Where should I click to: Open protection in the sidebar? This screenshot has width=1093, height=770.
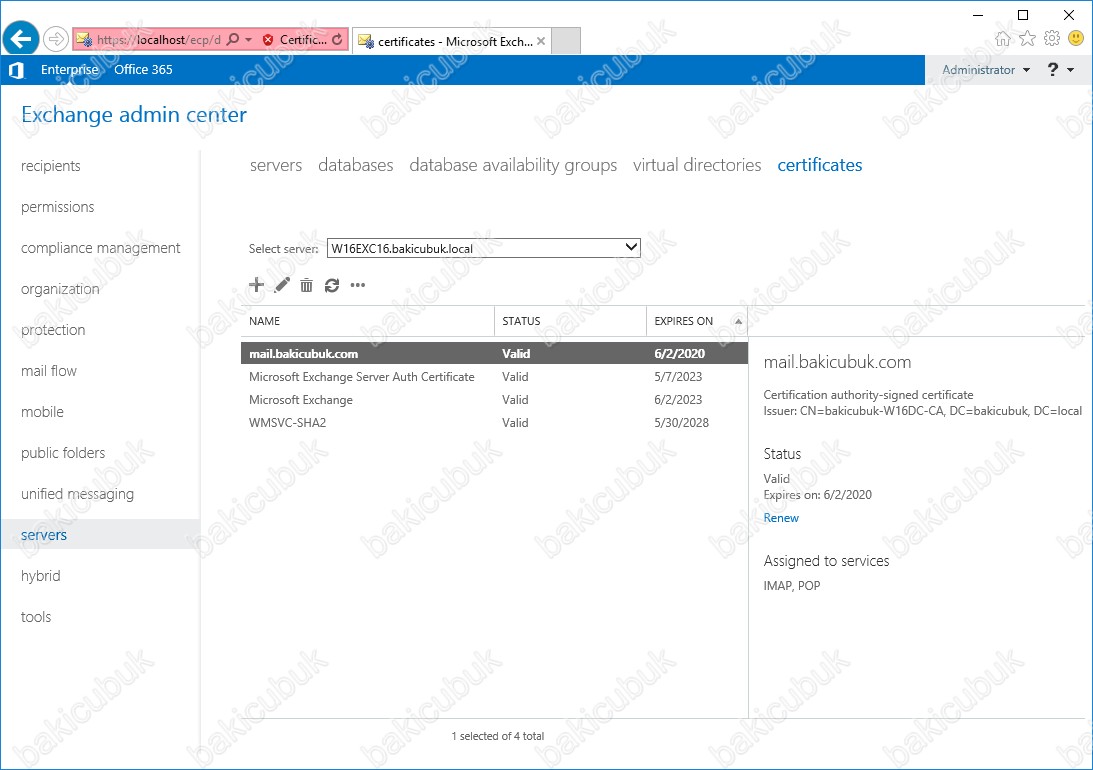click(x=53, y=330)
